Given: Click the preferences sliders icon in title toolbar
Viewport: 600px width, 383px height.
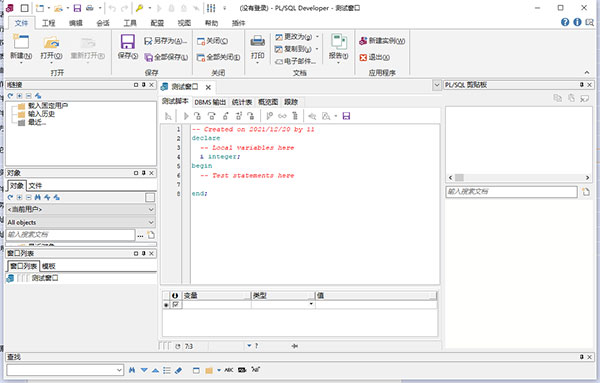Looking at the screenshot, I should (211, 8).
